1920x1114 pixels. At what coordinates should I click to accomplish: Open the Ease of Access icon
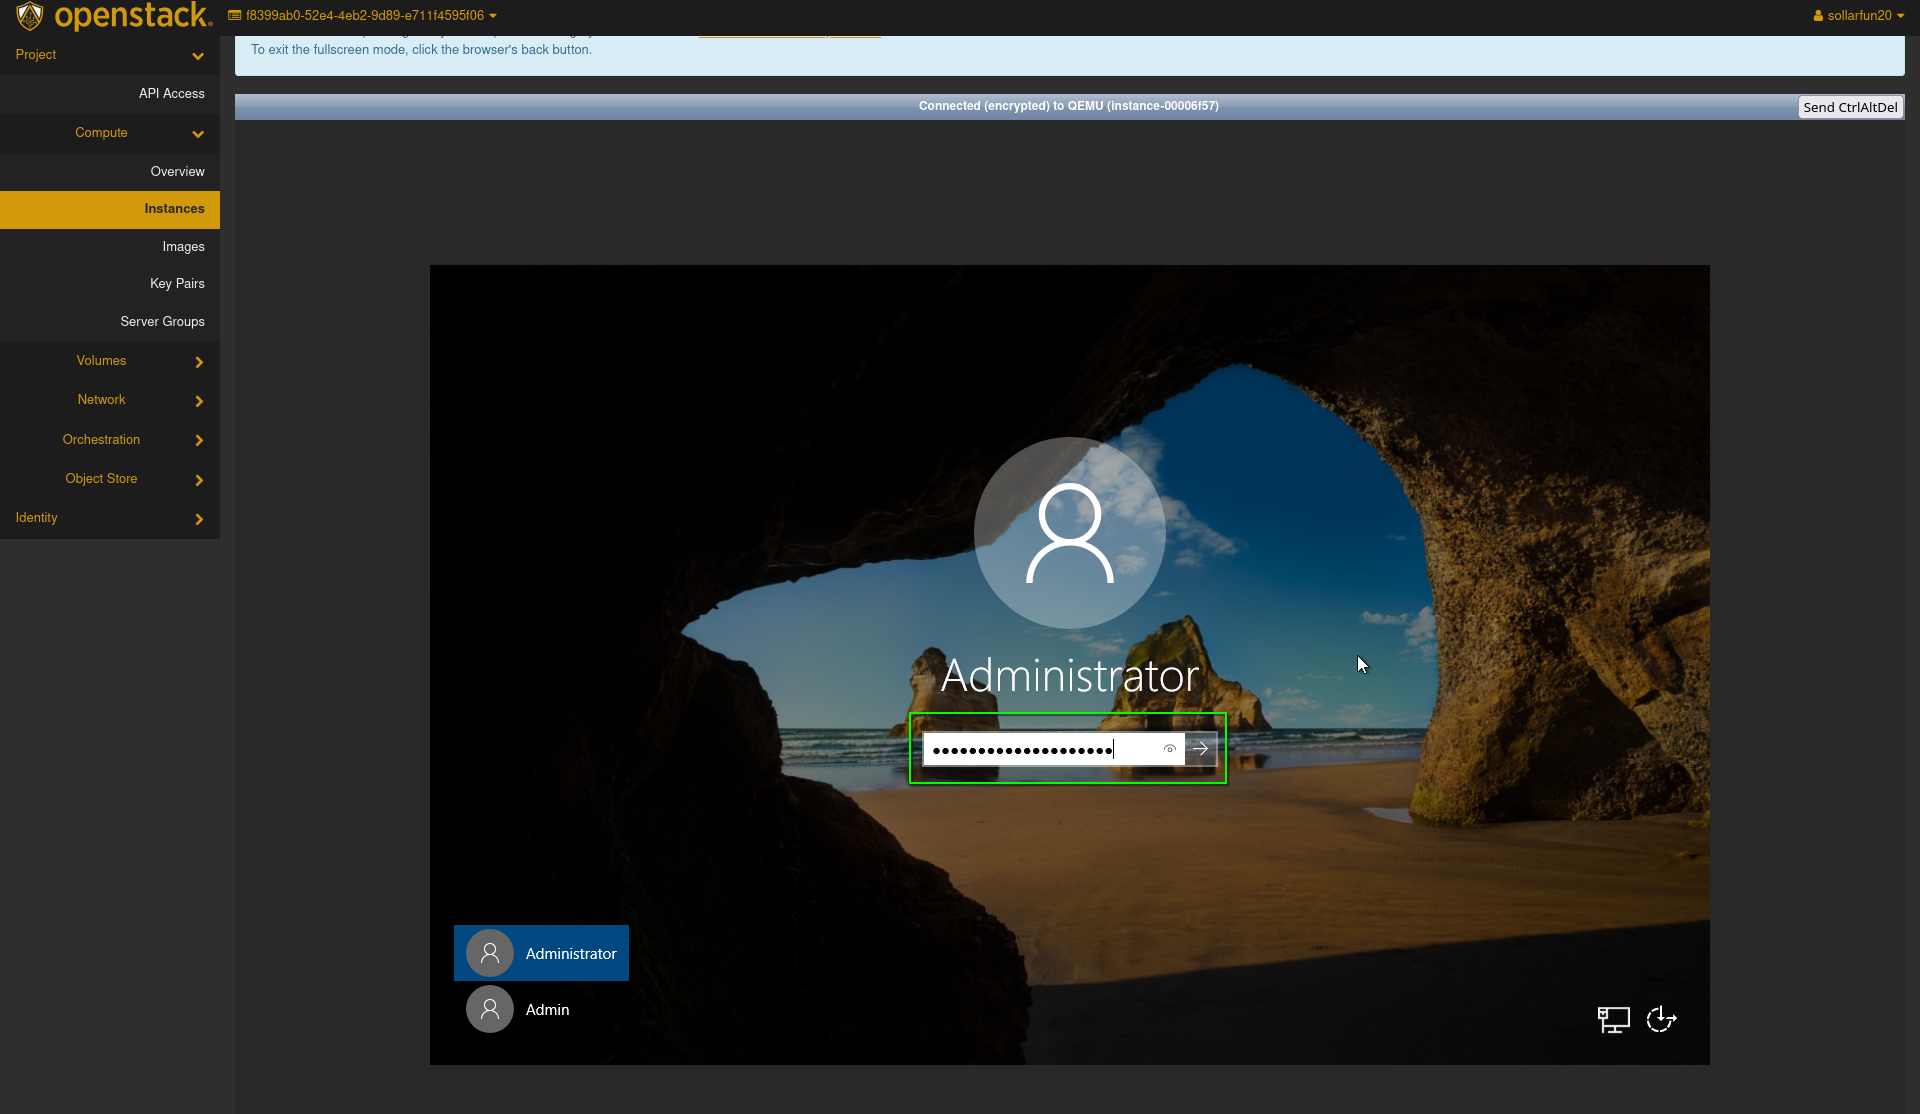[x=1661, y=1019]
